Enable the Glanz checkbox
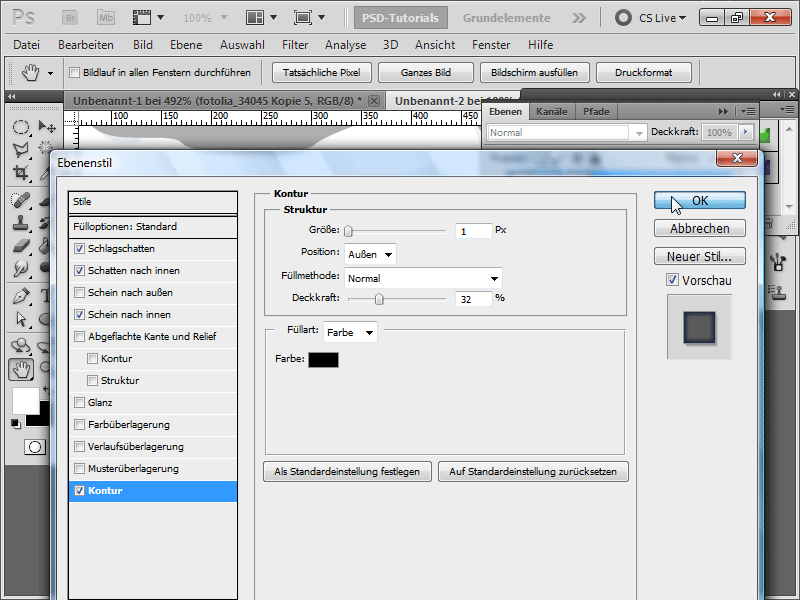This screenshot has width=800, height=600. click(79, 403)
